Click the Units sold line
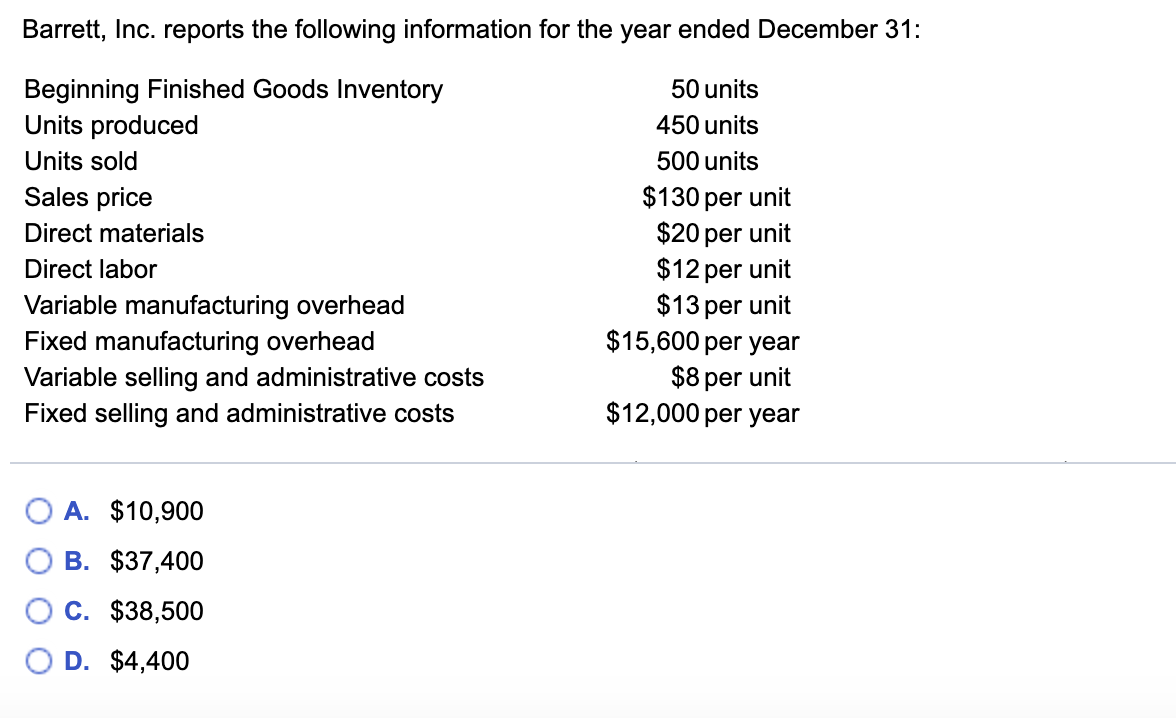The height and width of the screenshot is (718, 1176). coord(81,161)
